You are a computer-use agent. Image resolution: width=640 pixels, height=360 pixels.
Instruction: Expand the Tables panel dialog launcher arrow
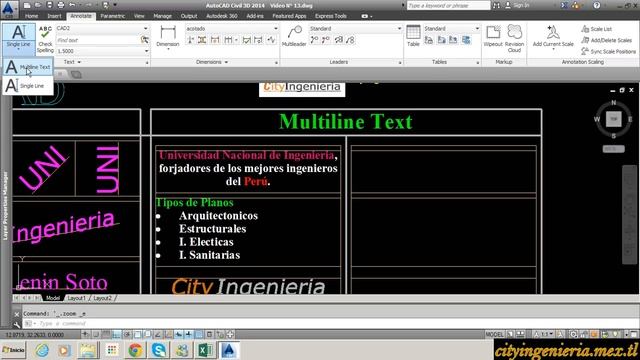point(478,63)
